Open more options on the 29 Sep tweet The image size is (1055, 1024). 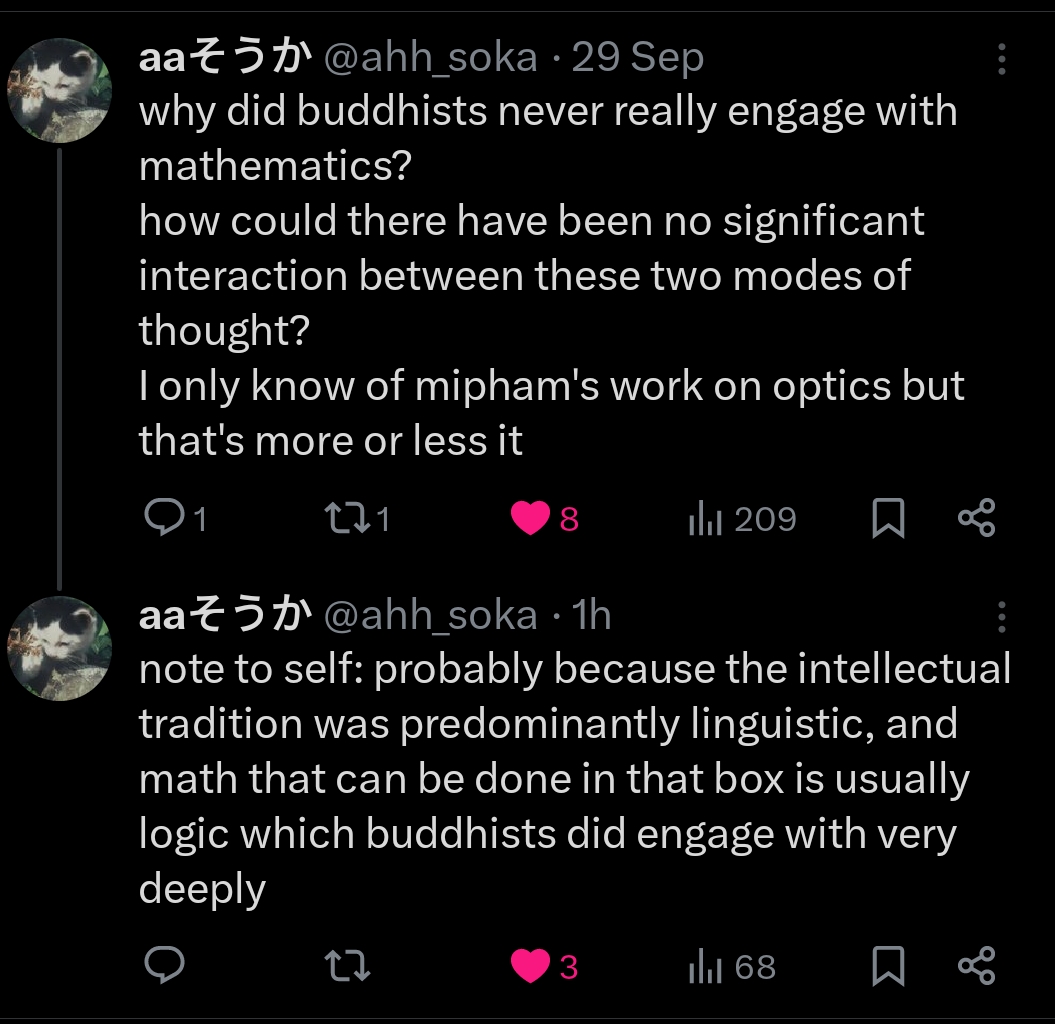coord(1001,60)
